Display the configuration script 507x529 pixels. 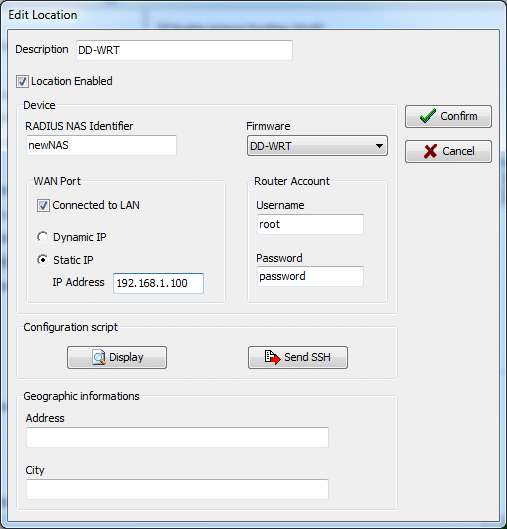click(117, 357)
